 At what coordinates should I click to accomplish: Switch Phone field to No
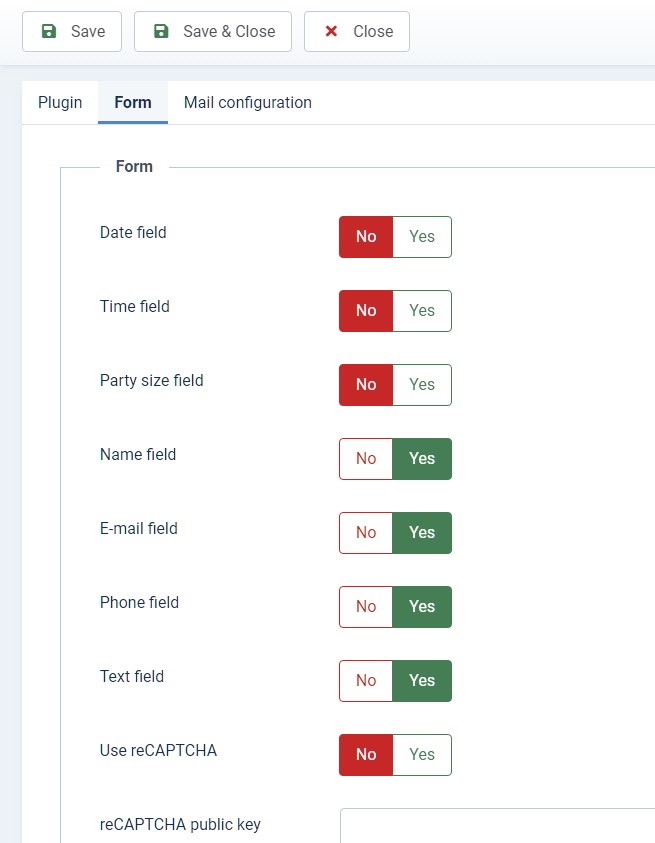366,607
